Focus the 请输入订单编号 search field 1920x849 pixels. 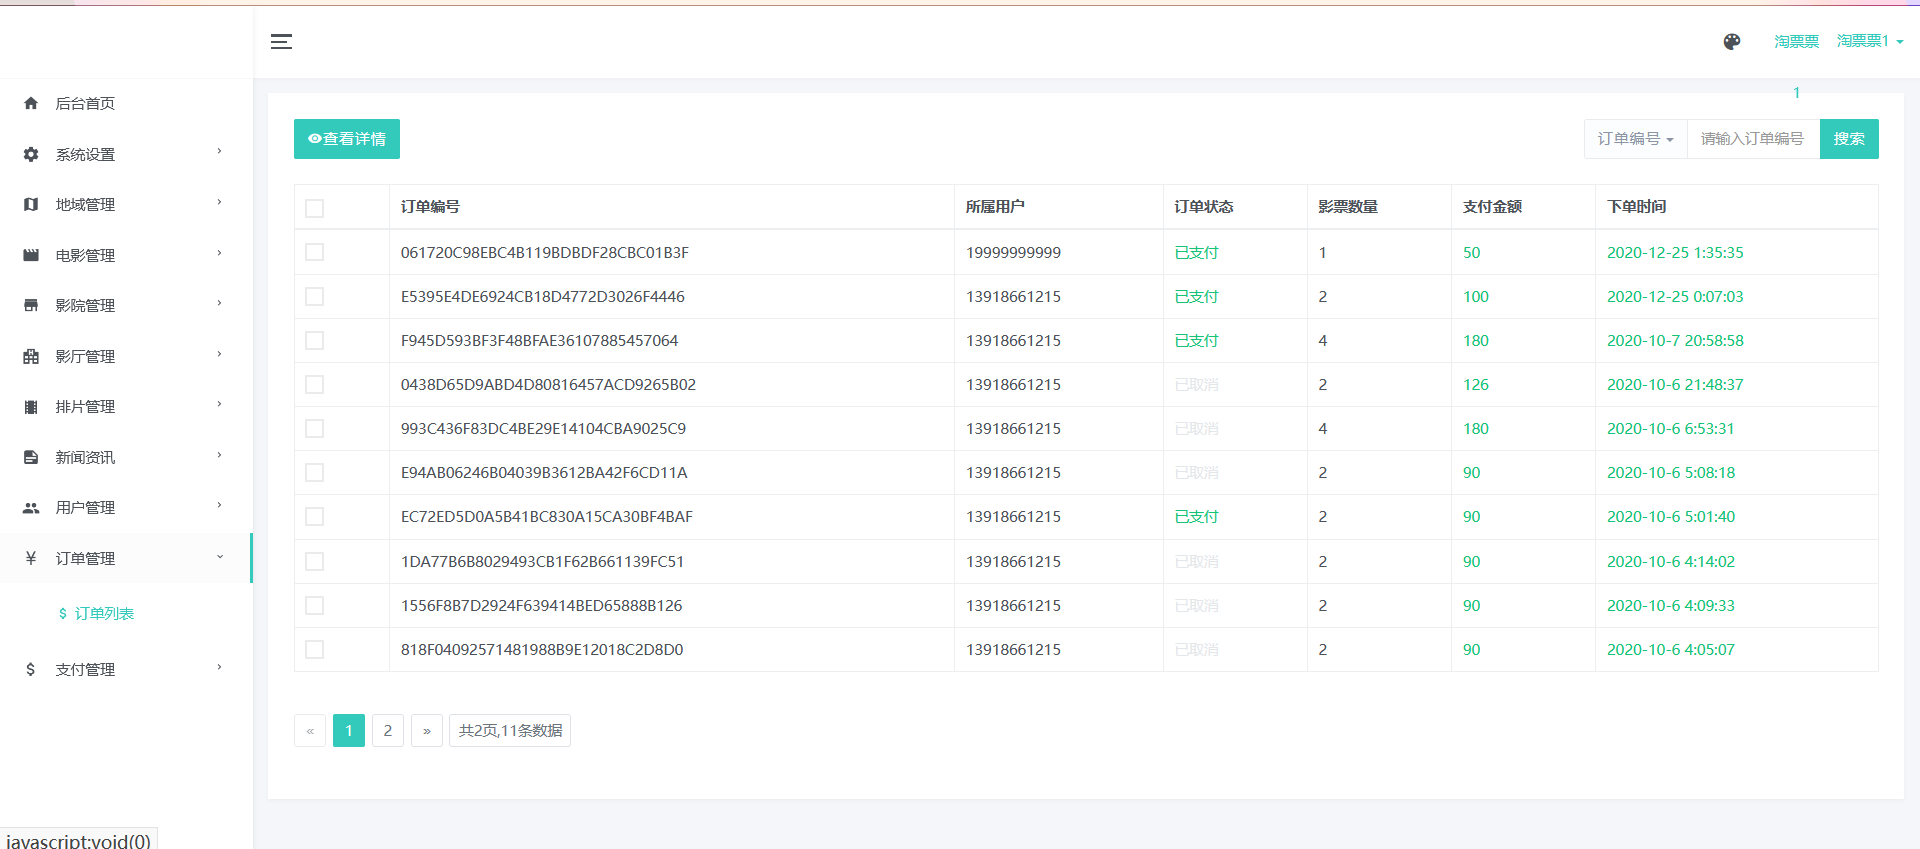pos(1752,139)
